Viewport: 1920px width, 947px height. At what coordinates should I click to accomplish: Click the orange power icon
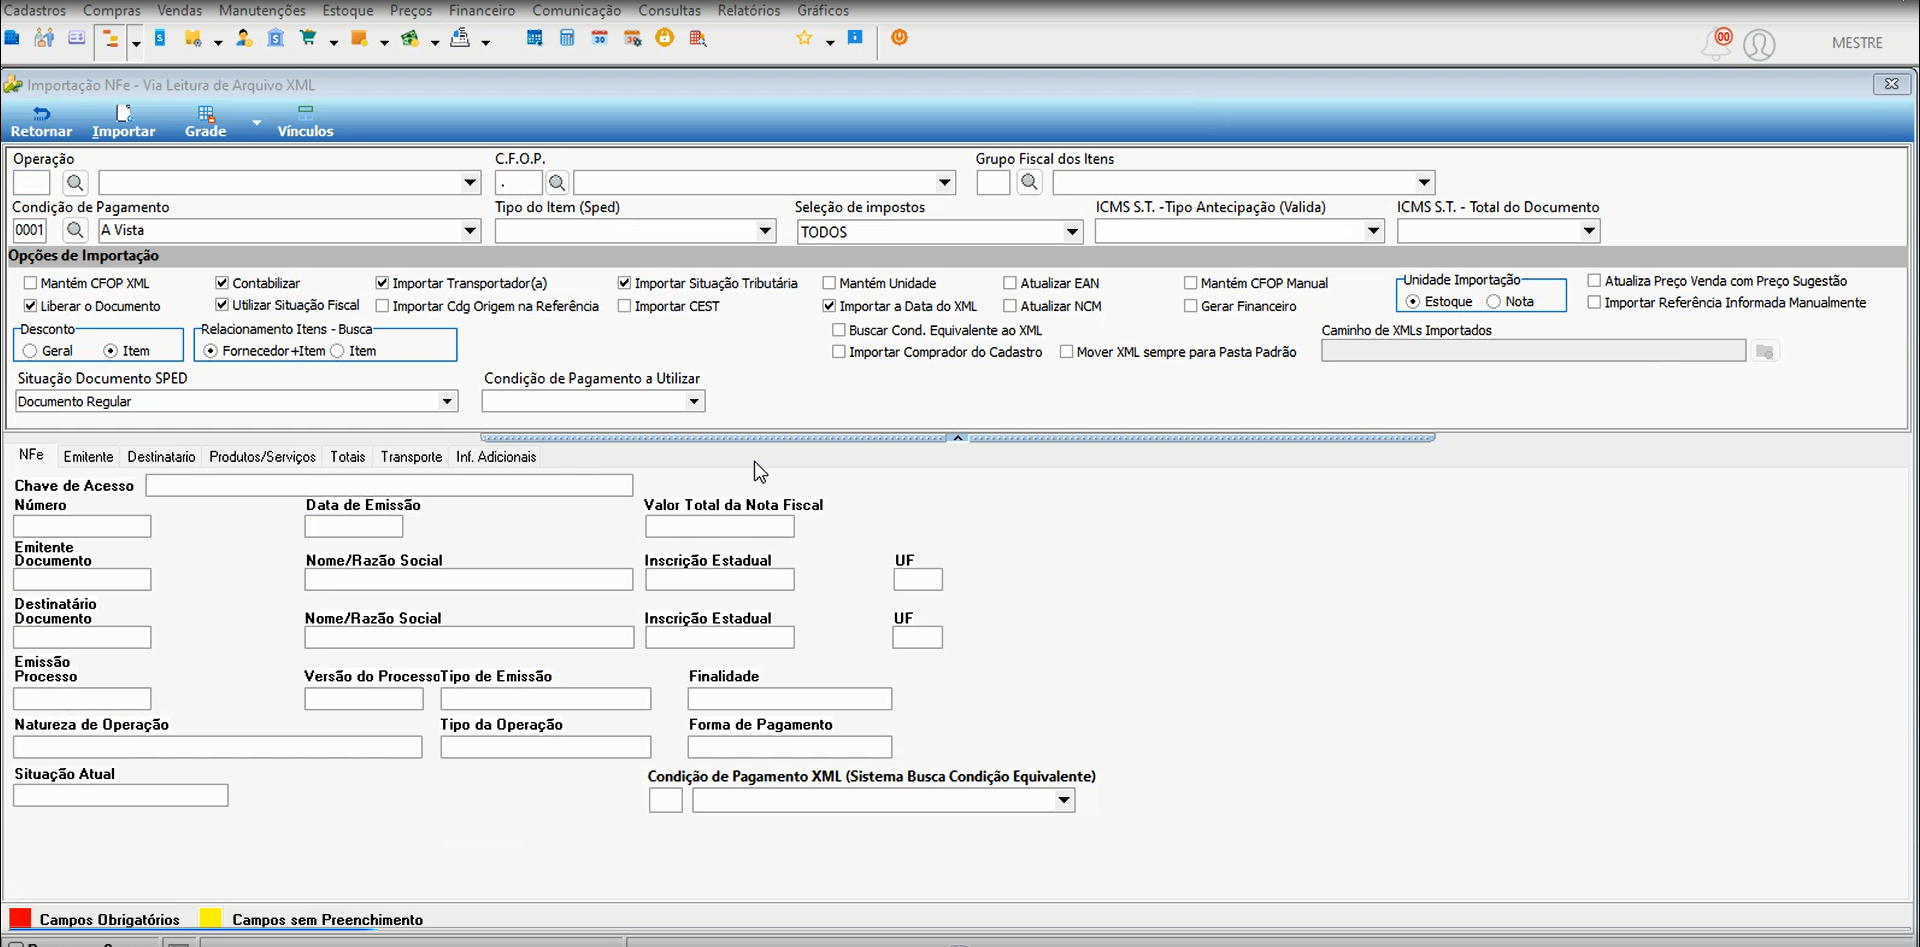click(x=899, y=38)
